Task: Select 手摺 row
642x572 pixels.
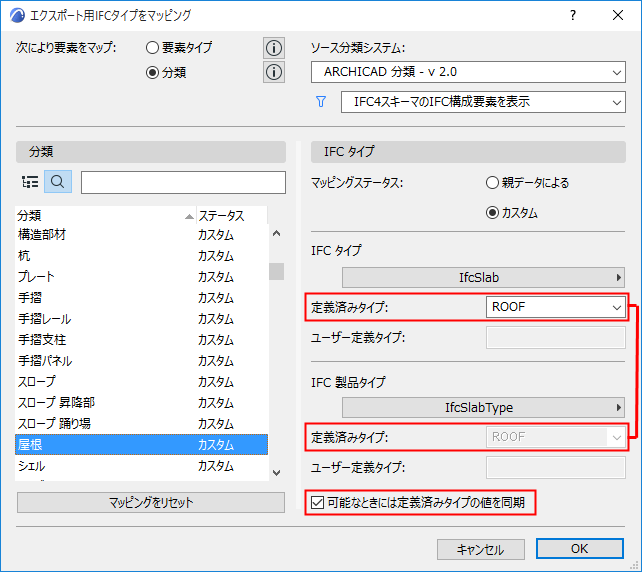Action: (141, 298)
